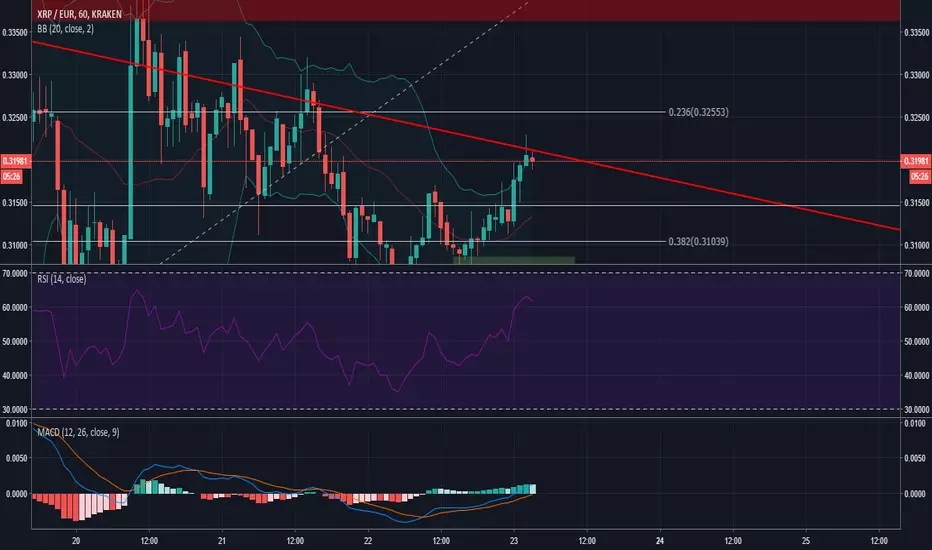This screenshot has height=550, width=932.
Task: Click the 0.33000 right price scale value
Action: 916,76
